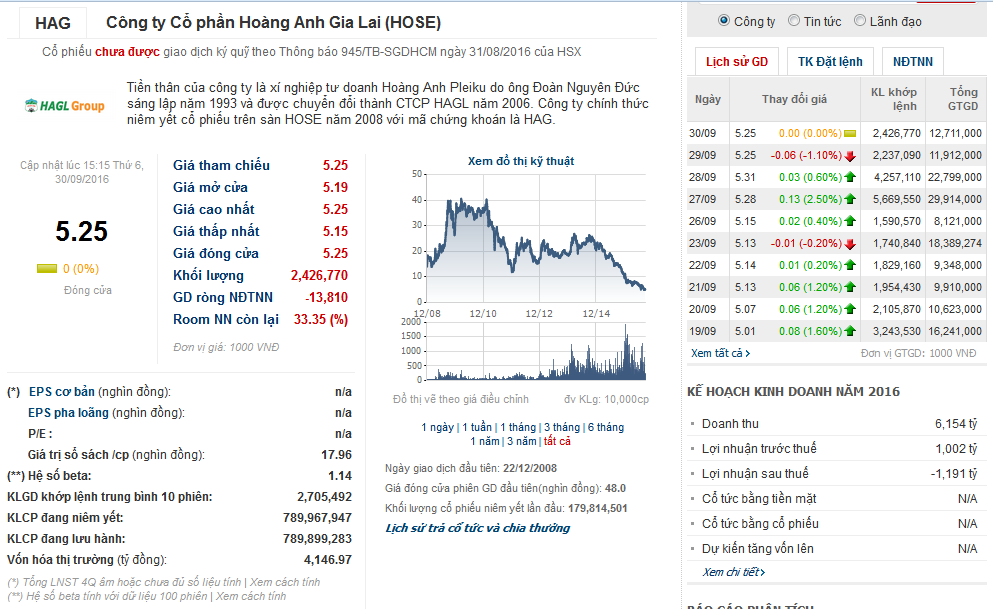Image resolution: width=993 pixels, height=609 pixels.
Task: Click the Hệ số beta value 1.14
Action: [339, 476]
